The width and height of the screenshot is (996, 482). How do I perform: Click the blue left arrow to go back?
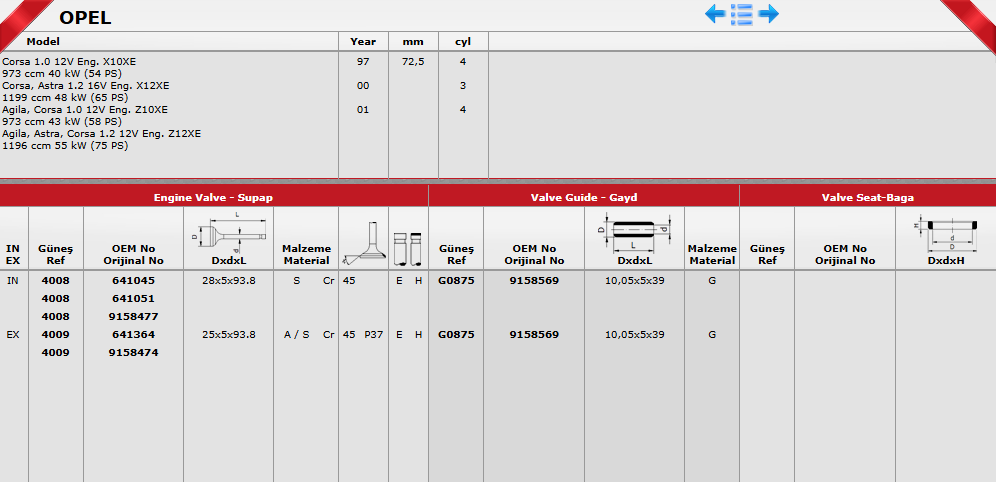pos(715,14)
